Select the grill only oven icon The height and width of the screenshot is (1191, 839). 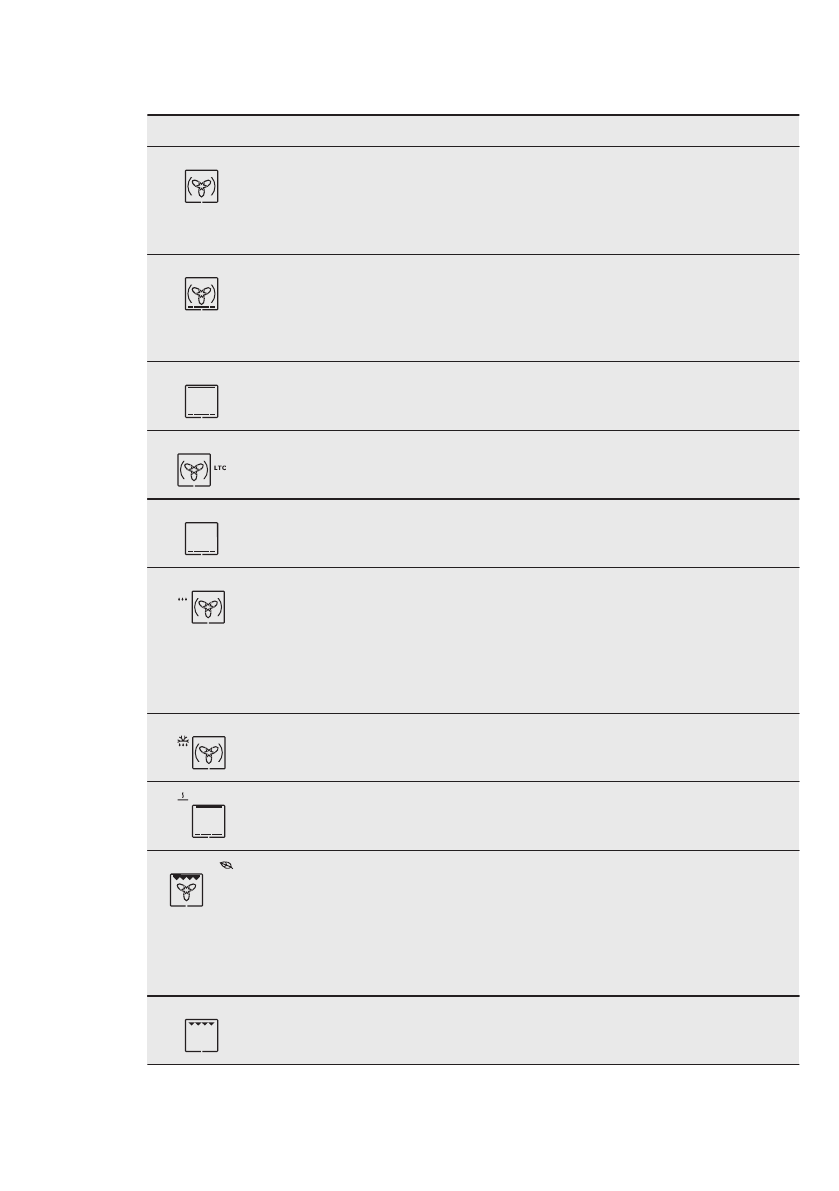202,1036
